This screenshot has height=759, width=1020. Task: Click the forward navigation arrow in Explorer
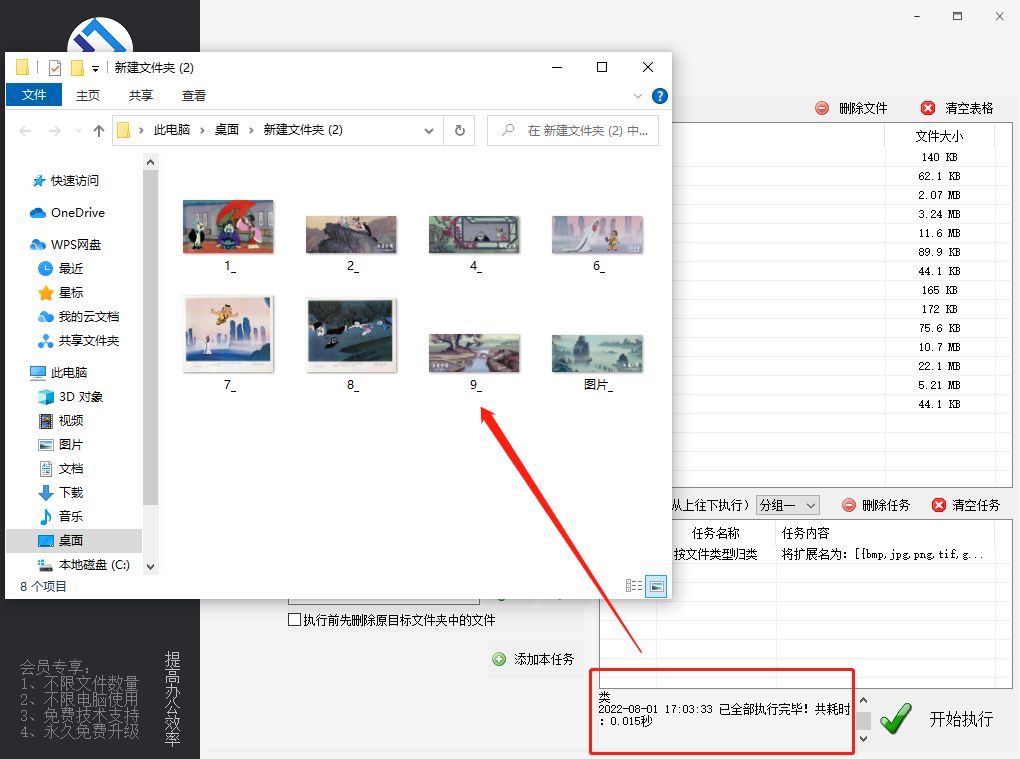coord(55,131)
